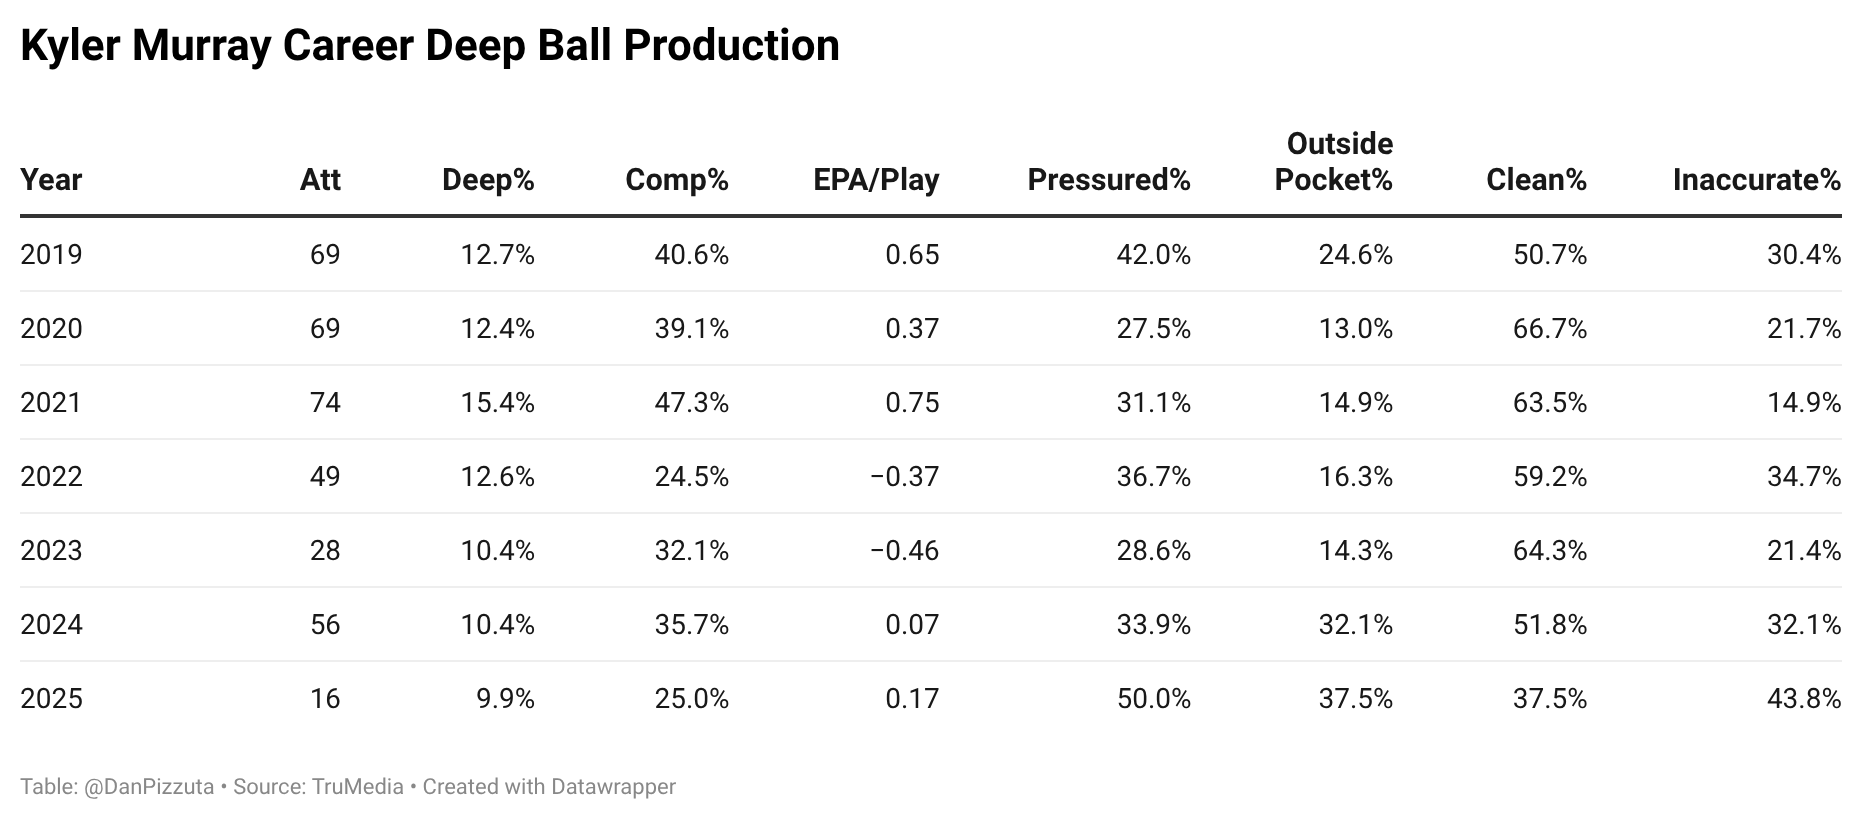The width and height of the screenshot is (1862, 820).
Task: Click the Pressured% column header
Action: coord(1109,180)
